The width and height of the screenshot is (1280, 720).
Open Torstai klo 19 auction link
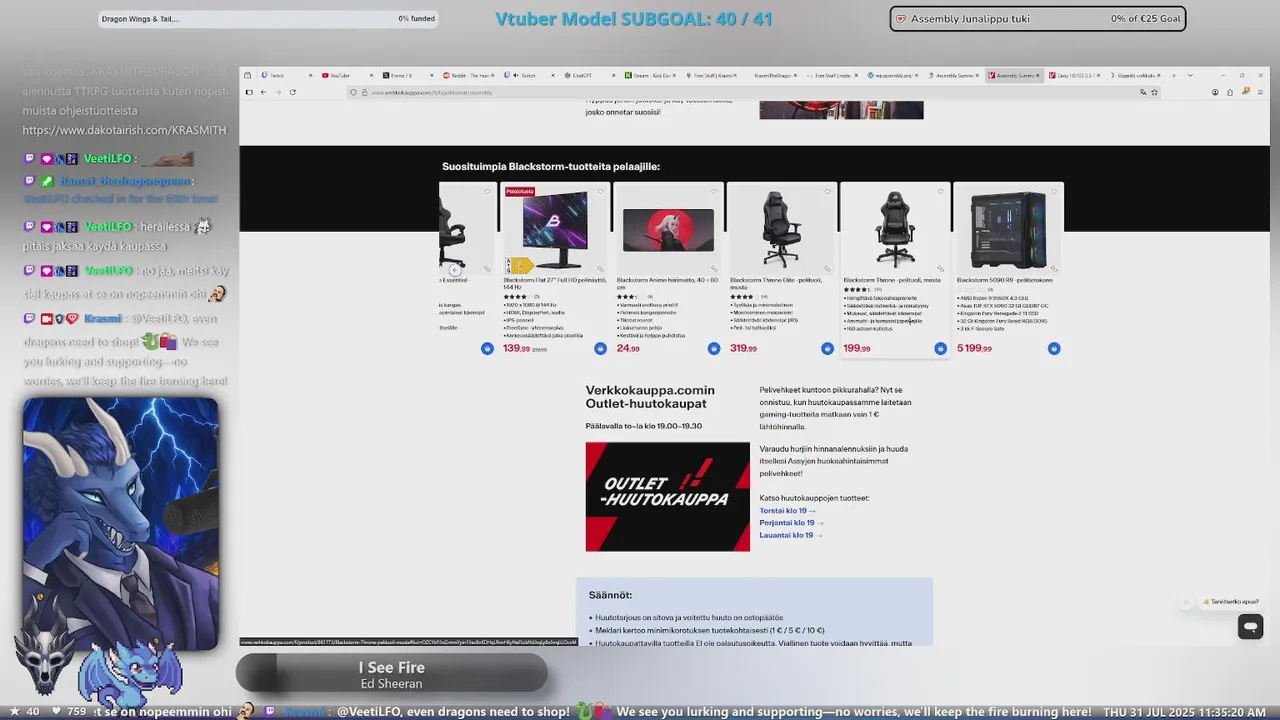click(x=787, y=511)
